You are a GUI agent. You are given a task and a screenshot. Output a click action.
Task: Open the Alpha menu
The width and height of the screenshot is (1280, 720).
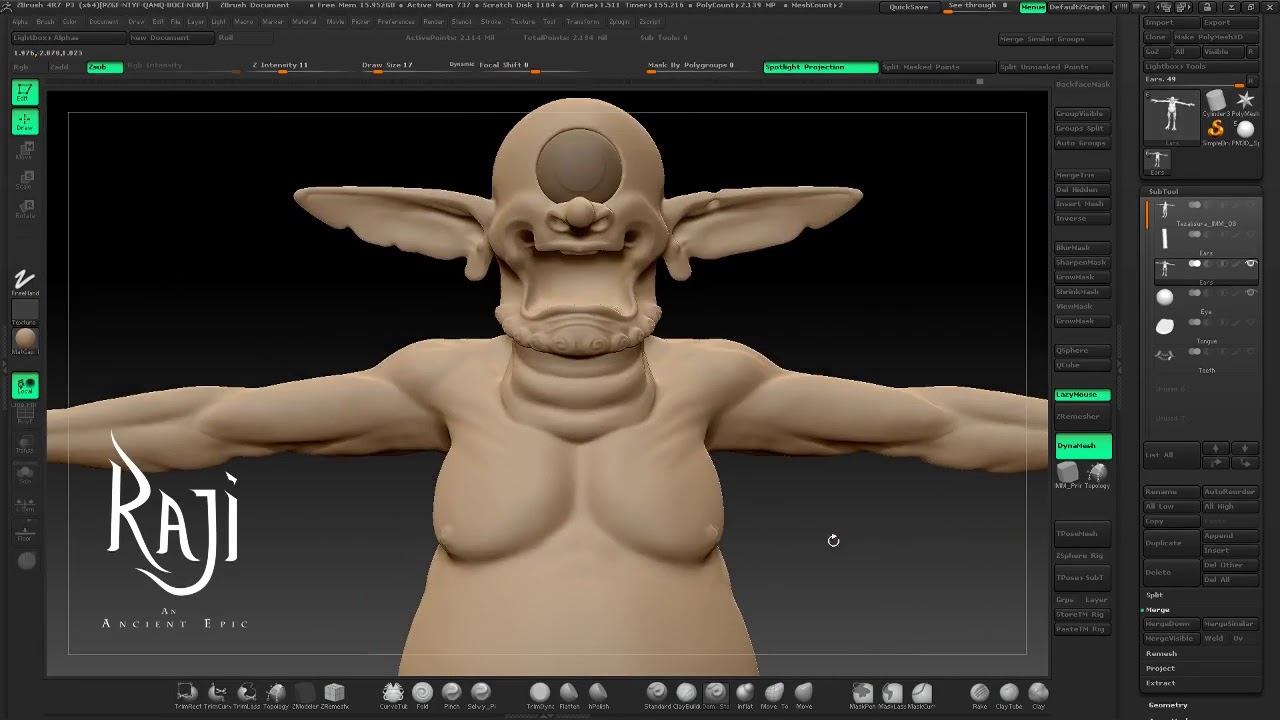[20, 22]
